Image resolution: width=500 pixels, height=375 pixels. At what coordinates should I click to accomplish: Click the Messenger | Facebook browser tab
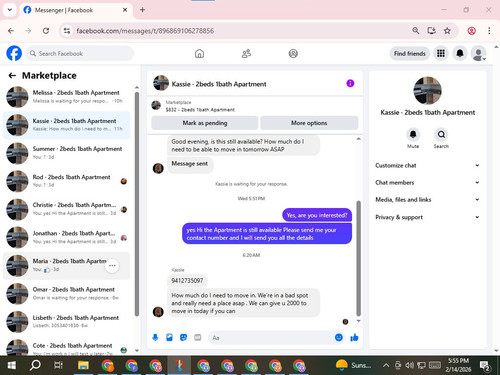click(x=76, y=10)
